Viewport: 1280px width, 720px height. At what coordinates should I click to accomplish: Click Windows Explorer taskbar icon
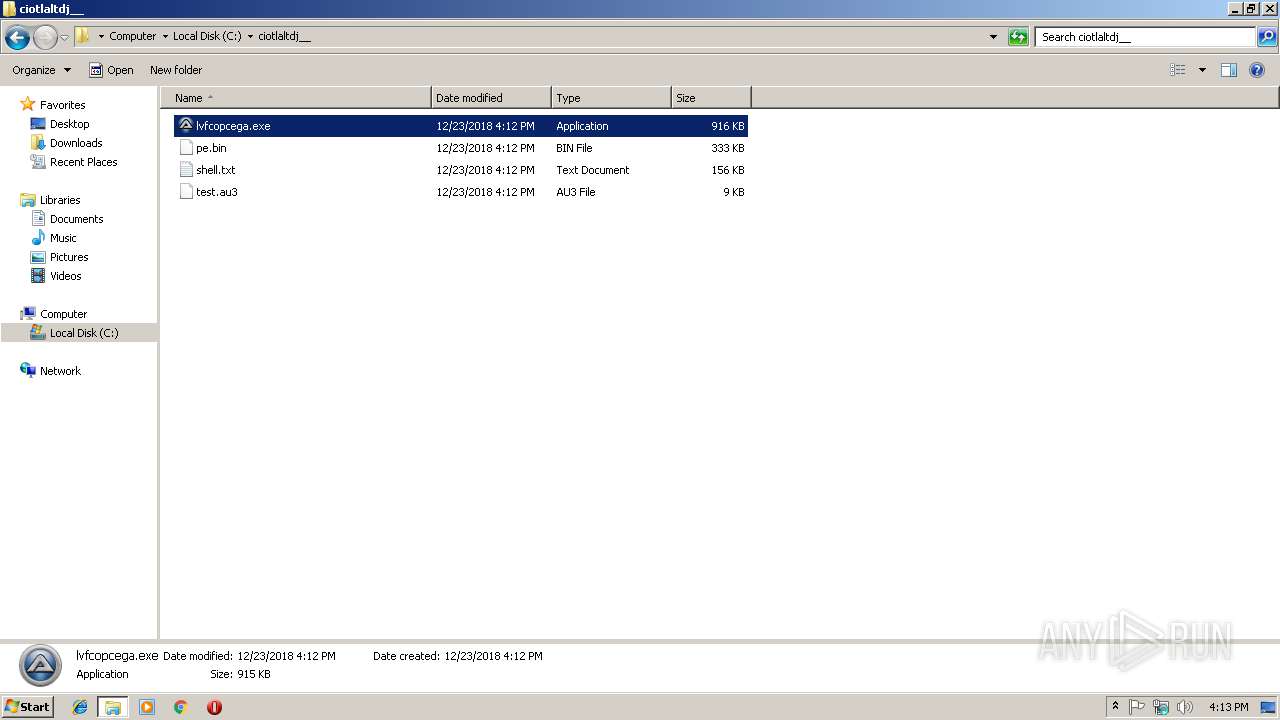113,707
